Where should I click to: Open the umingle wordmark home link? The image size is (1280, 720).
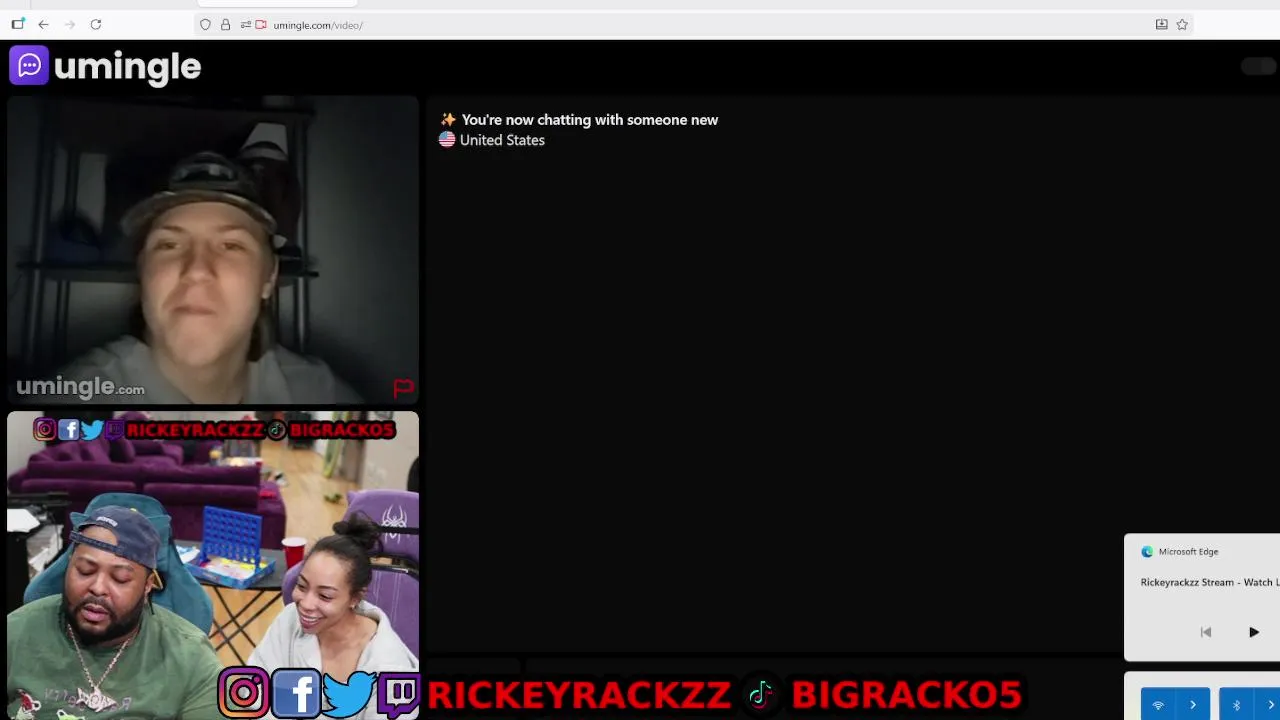pyautogui.click(x=128, y=67)
